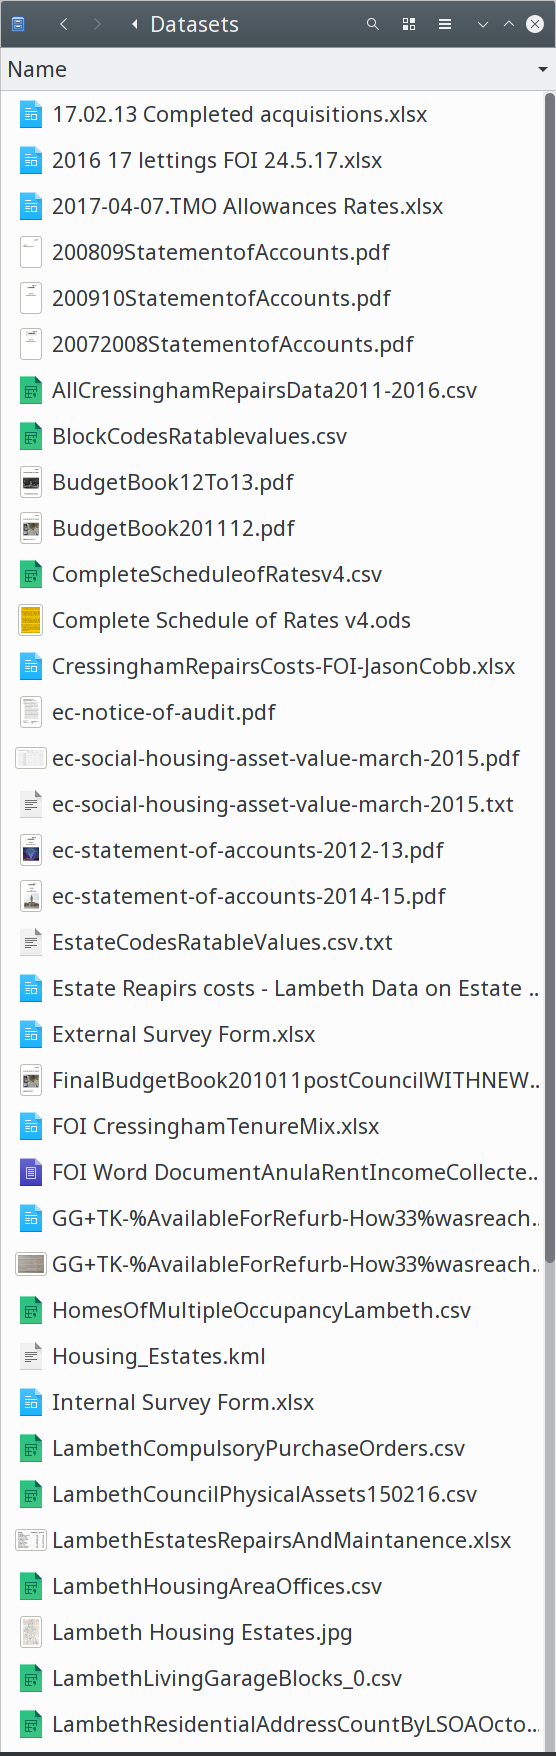Image resolution: width=556 pixels, height=1756 pixels.
Task: Select CressinghamRepairsCosts-FOI-JasonCobb.xlsx
Action: [x=284, y=666]
